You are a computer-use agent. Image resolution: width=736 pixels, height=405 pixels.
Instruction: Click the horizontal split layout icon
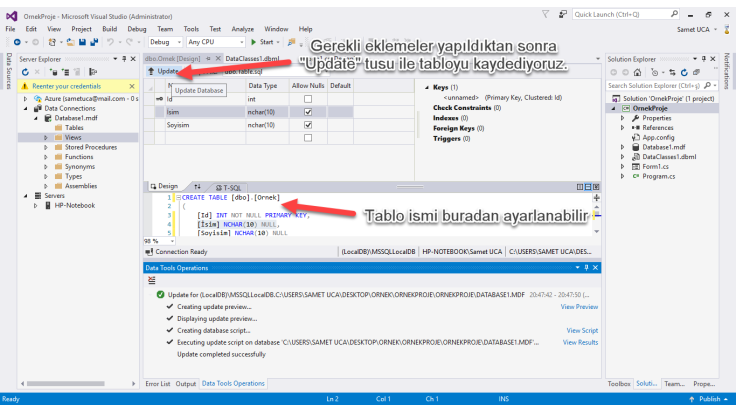[x=588, y=187]
